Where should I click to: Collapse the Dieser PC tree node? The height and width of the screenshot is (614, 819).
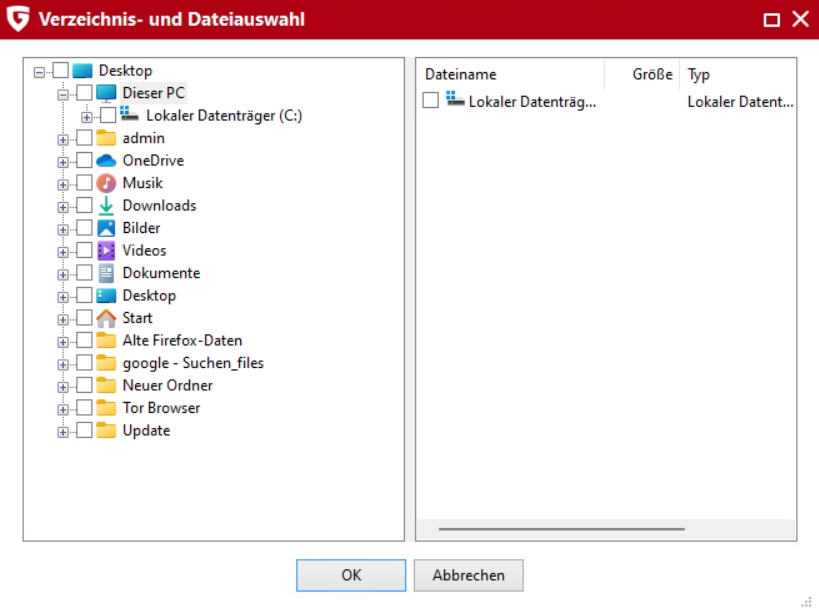tap(63, 93)
